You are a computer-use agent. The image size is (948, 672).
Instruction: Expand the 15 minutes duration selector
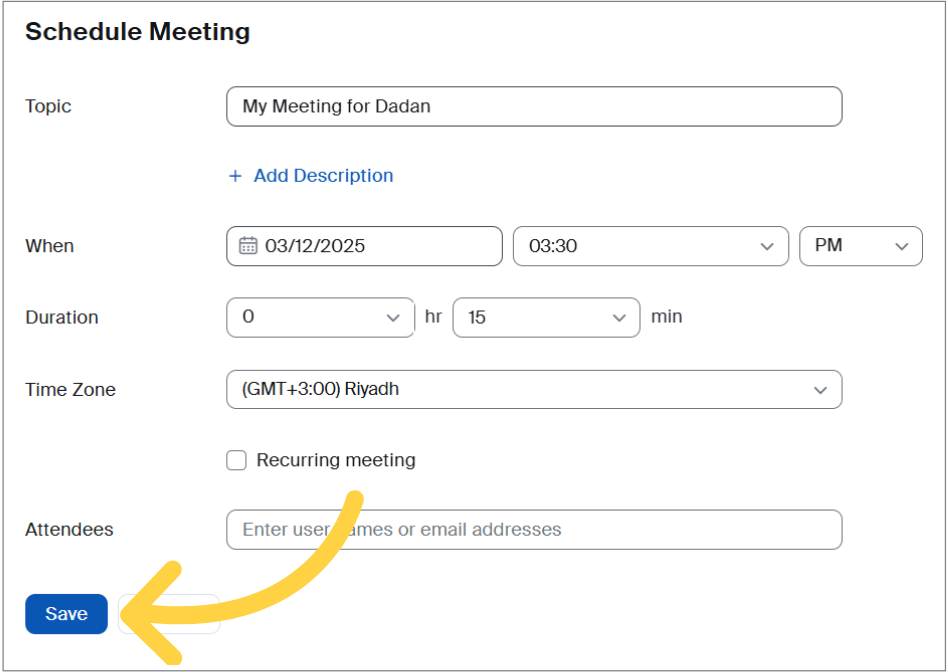pyautogui.click(x=546, y=317)
